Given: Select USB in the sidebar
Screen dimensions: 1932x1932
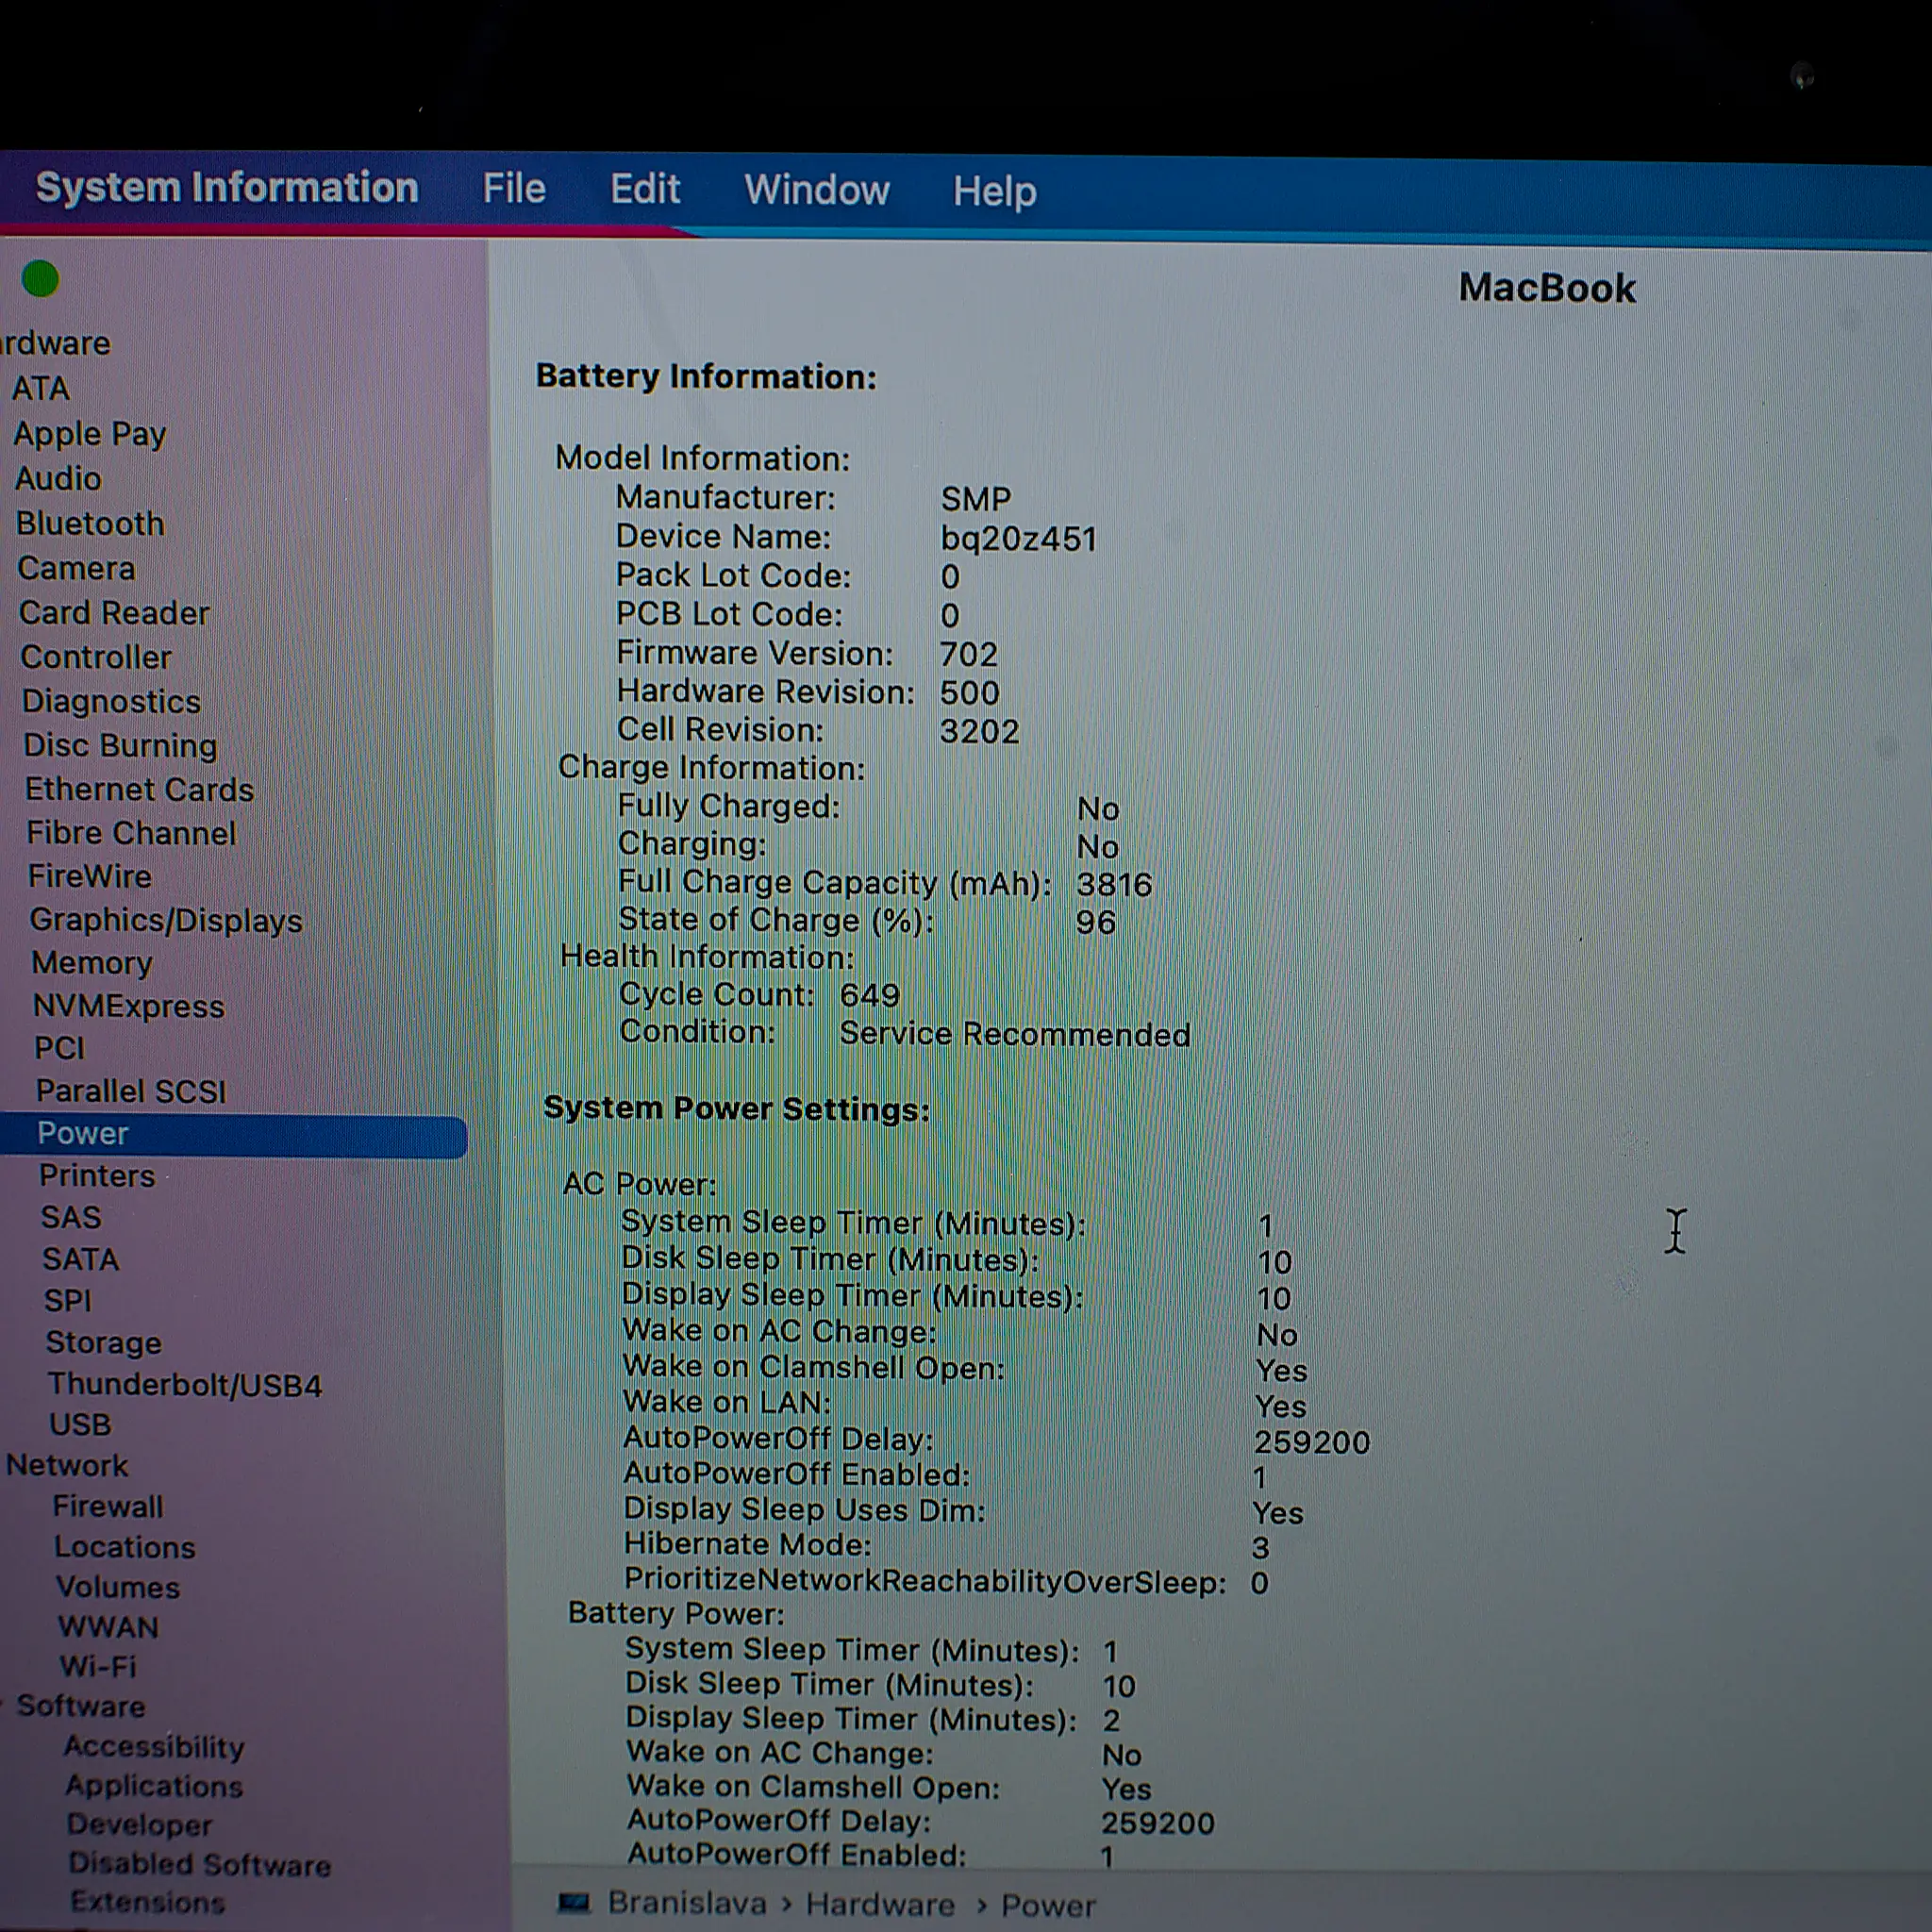Looking at the screenshot, I should (80, 1424).
